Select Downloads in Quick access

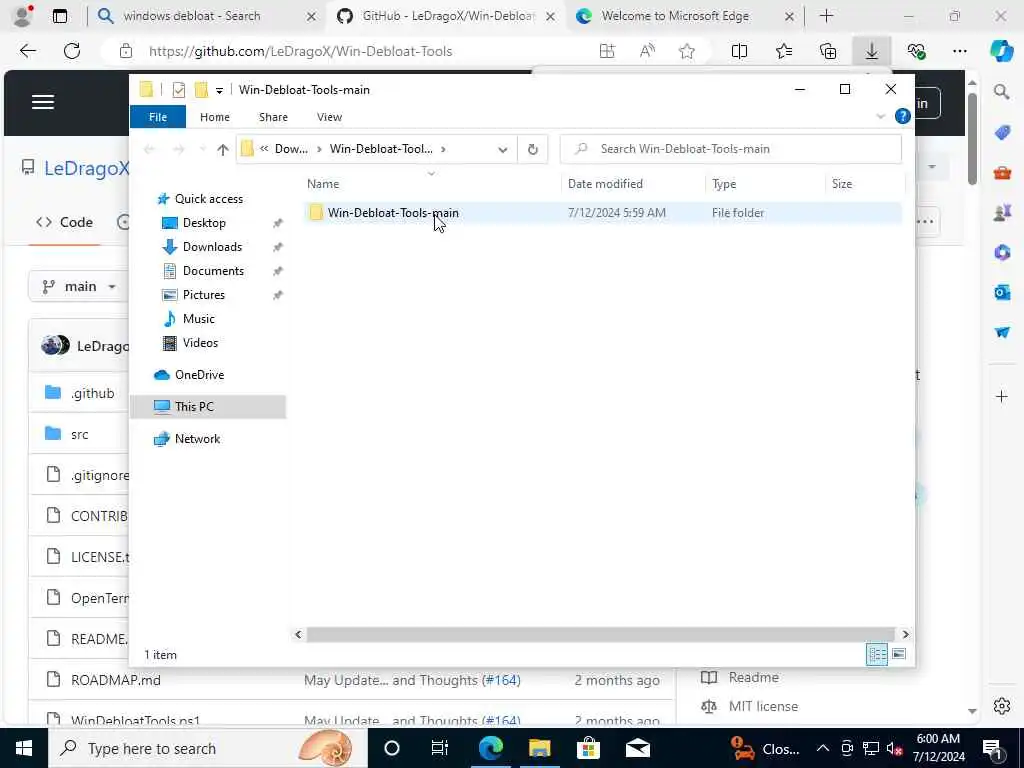point(212,247)
